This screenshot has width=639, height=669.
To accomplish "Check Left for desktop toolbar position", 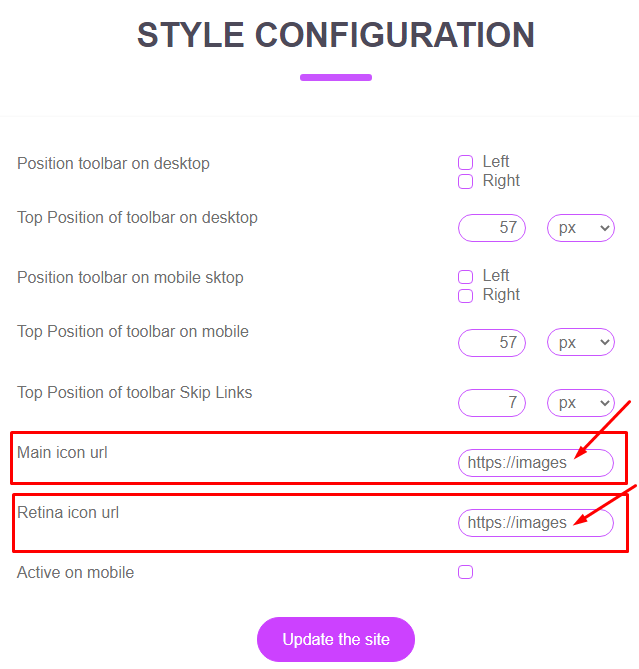I will 465,162.
